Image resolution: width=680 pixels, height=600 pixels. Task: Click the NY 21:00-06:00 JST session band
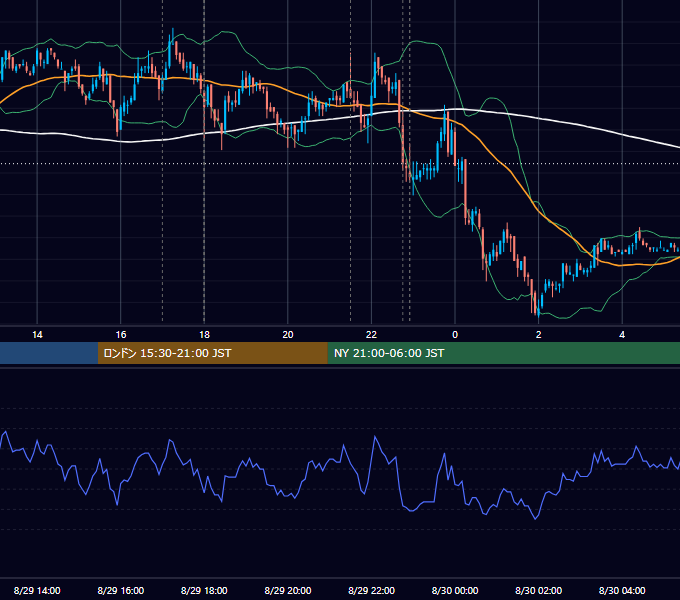(x=503, y=353)
